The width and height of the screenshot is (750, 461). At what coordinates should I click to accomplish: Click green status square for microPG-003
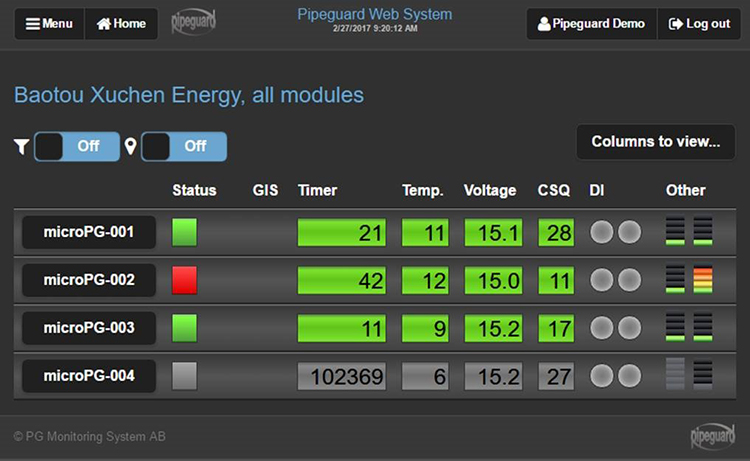click(185, 328)
